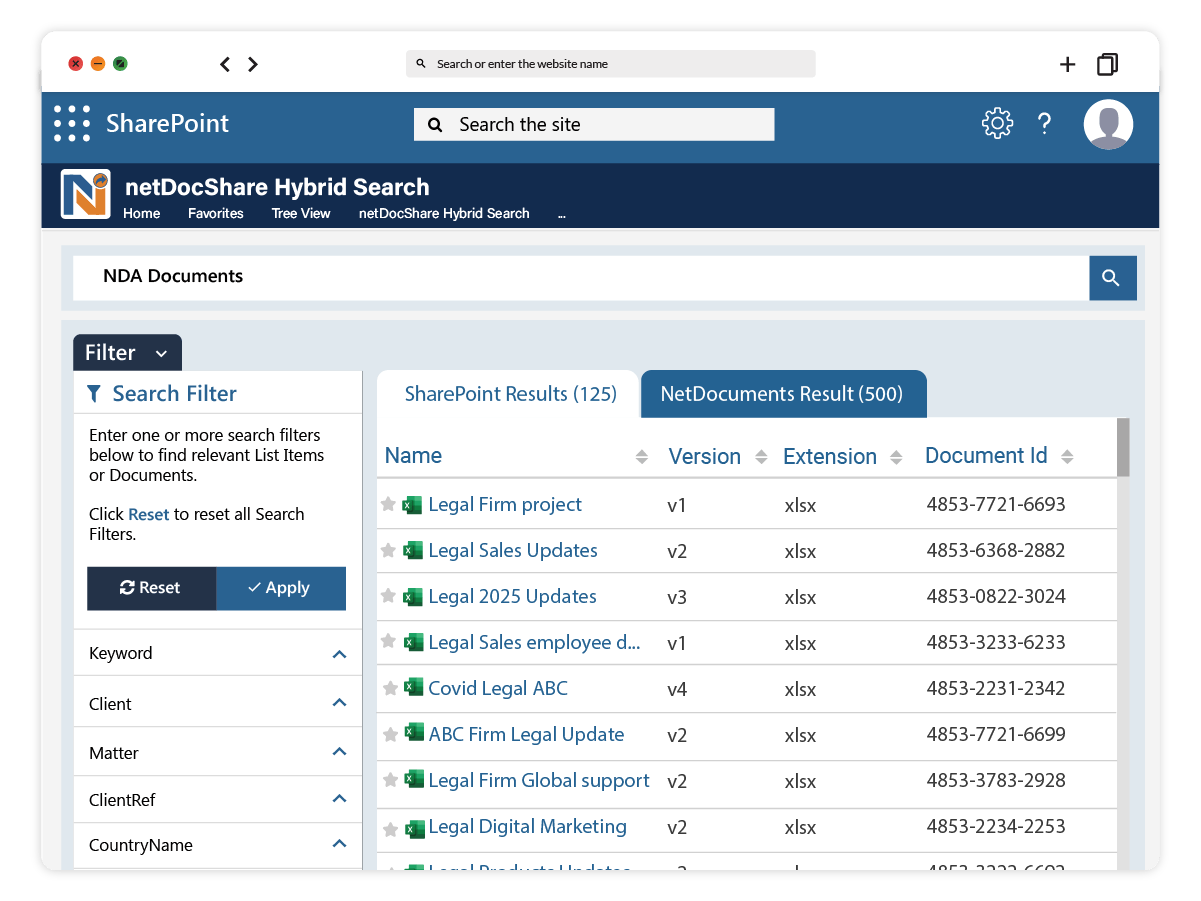
Task: Click the NDA Documents search field
Action: (580, 277)
